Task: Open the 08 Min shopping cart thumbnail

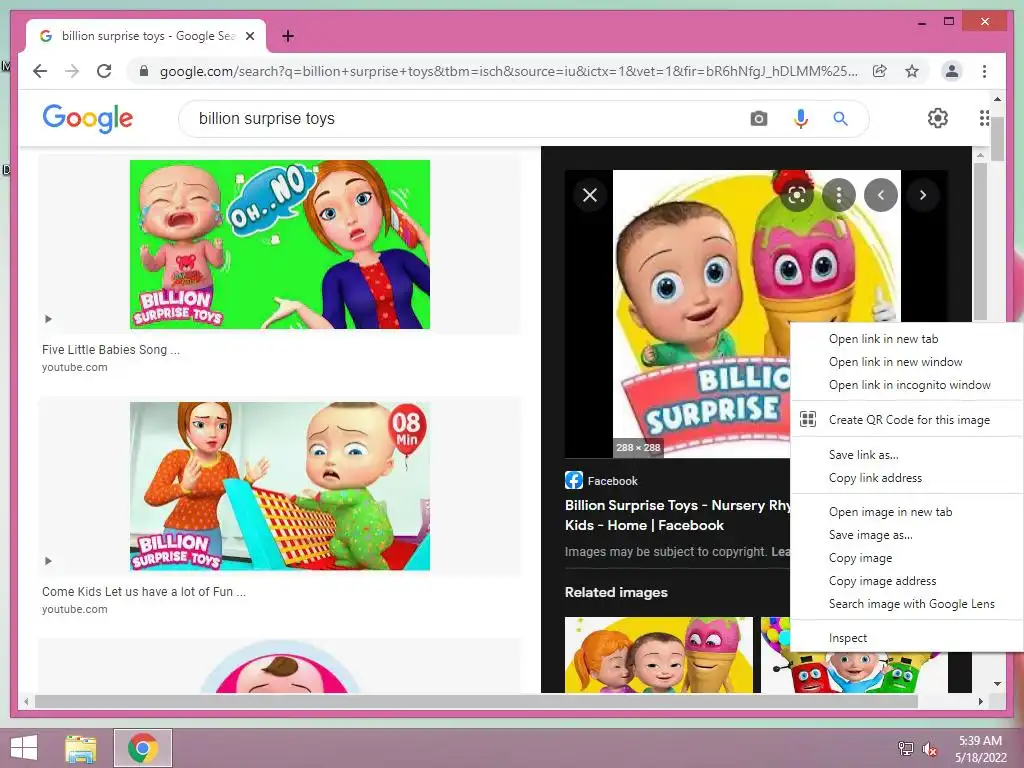Action: 280,486
